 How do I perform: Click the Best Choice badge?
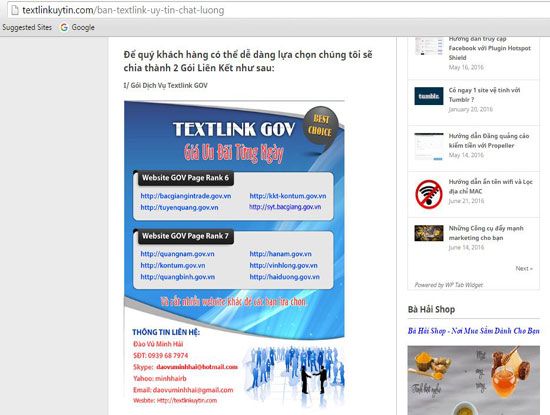[321, 126]
